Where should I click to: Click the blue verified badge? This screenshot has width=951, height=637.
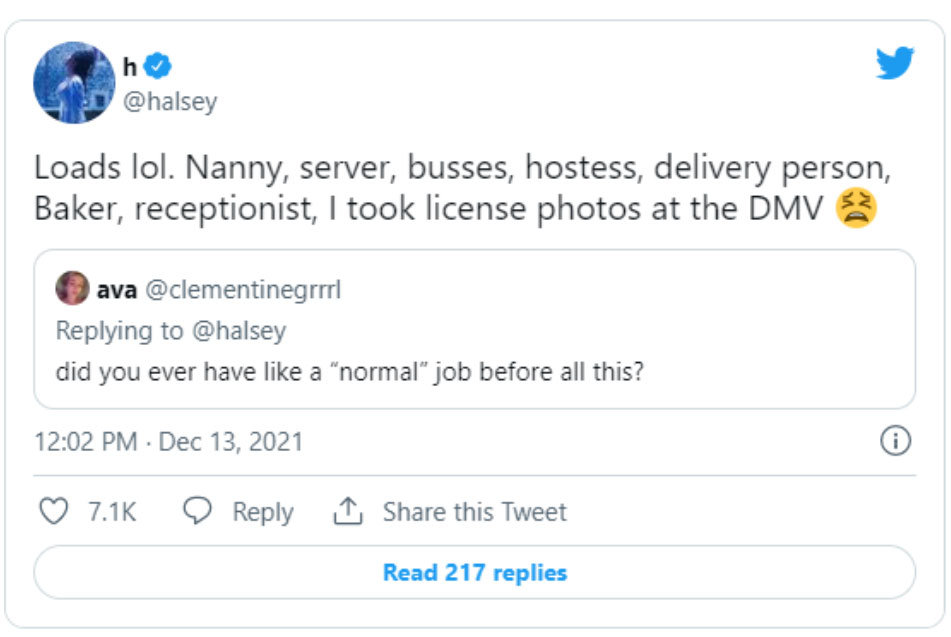[158, 67]
